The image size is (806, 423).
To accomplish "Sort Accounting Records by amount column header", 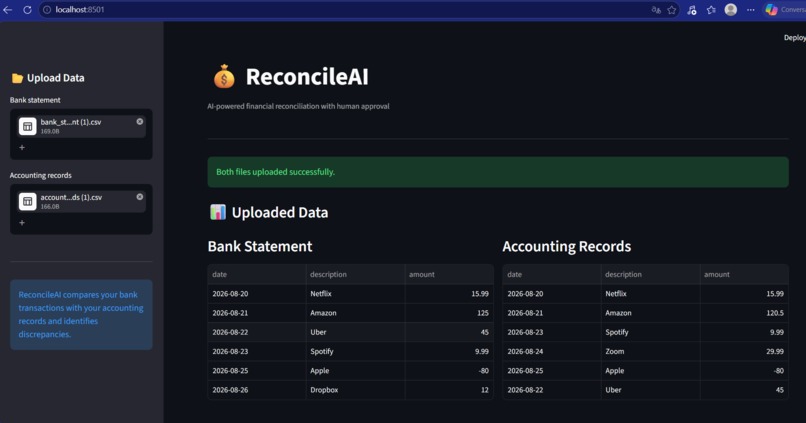I will click(x=744, y=274).
